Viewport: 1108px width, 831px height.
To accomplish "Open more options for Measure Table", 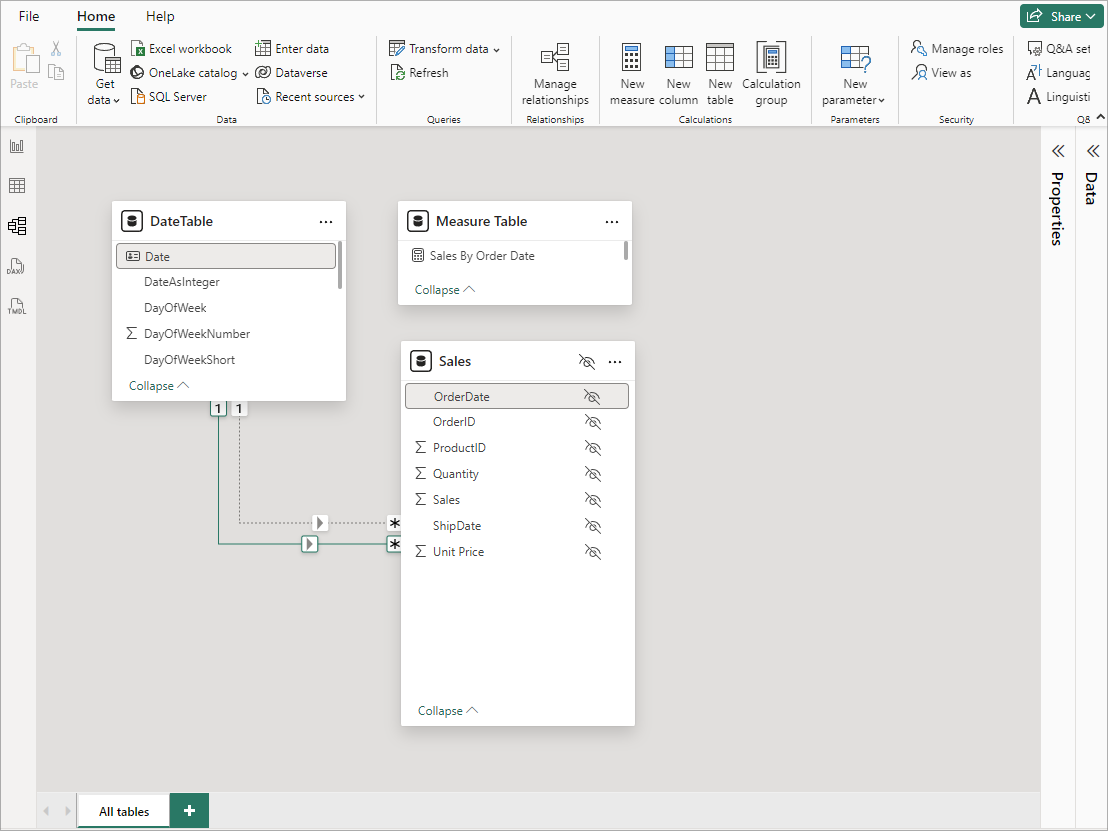I will pyautogui.click(x=612, y=222).
